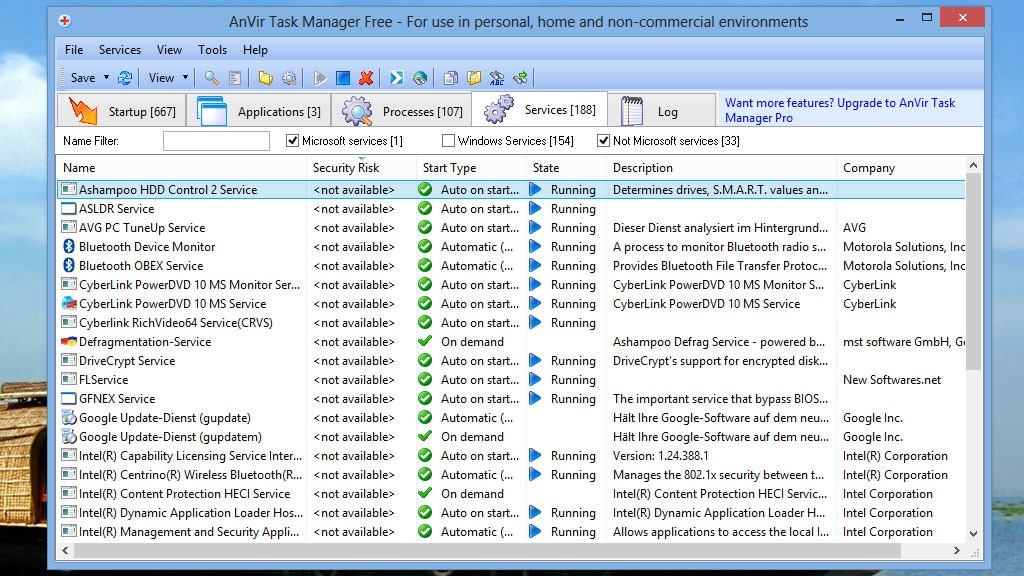Open the File menu
Image resolution: width=1024 pixels, height=576 pixels.
click(x=74, y=50)
